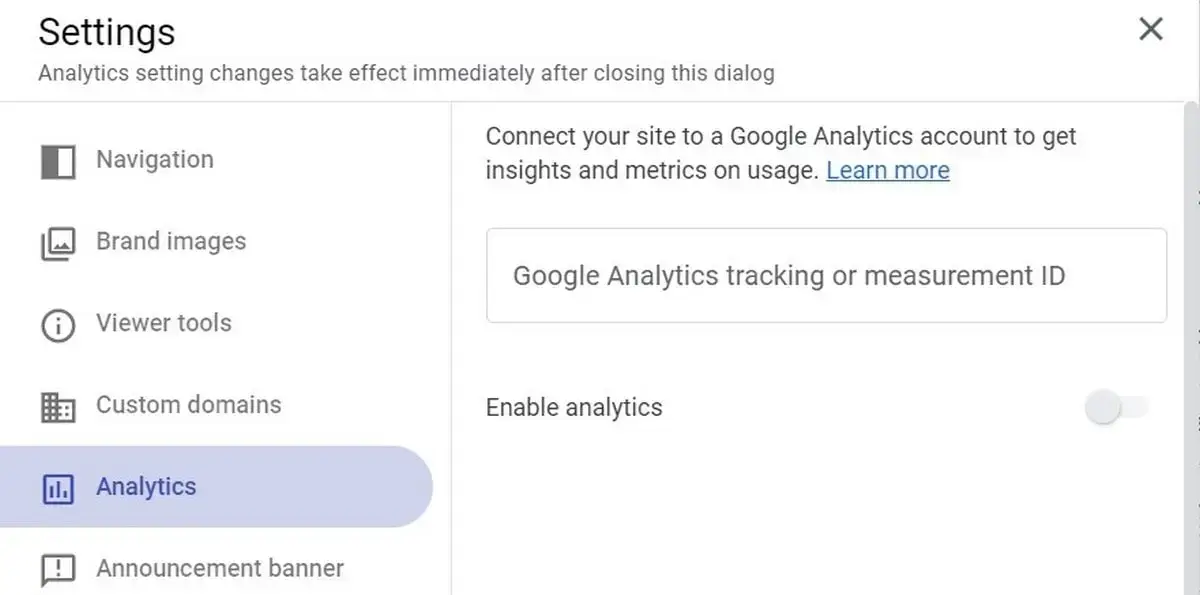The image size is (1200, 595).
Task: Click the Brand images picture icon
Action: (58, 243)
